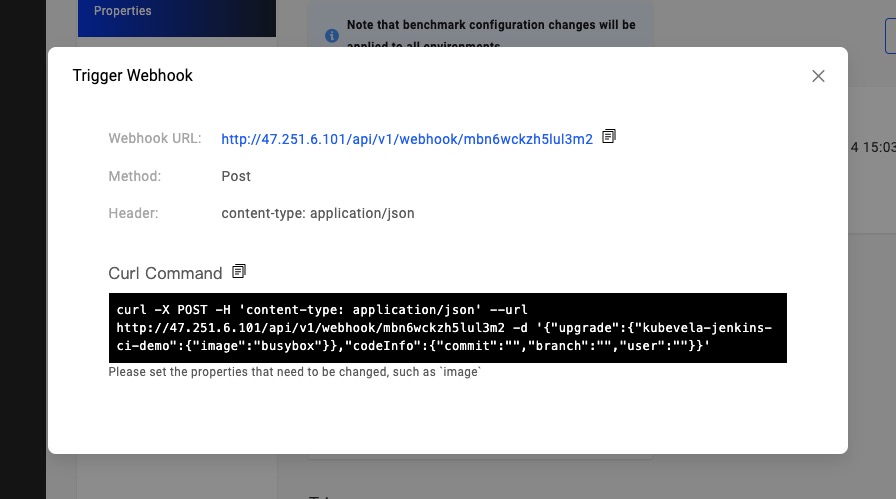Click the benchmark configuration note text
896x499 pixels.
[x=490, y=25]
